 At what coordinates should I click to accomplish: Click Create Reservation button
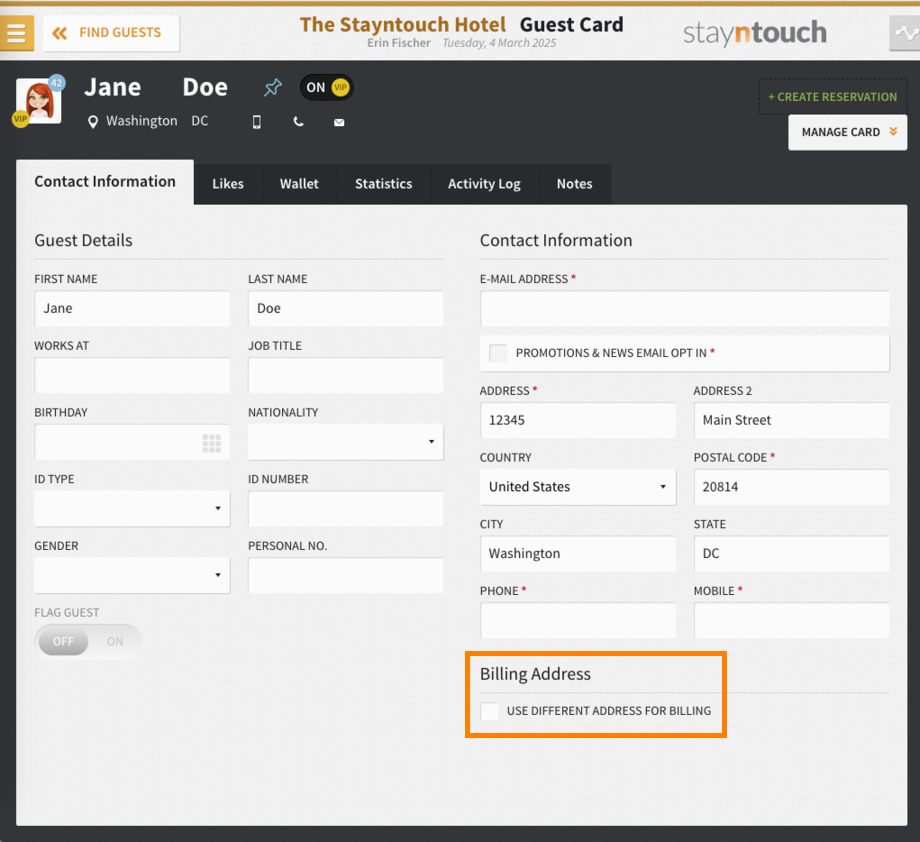833,97
